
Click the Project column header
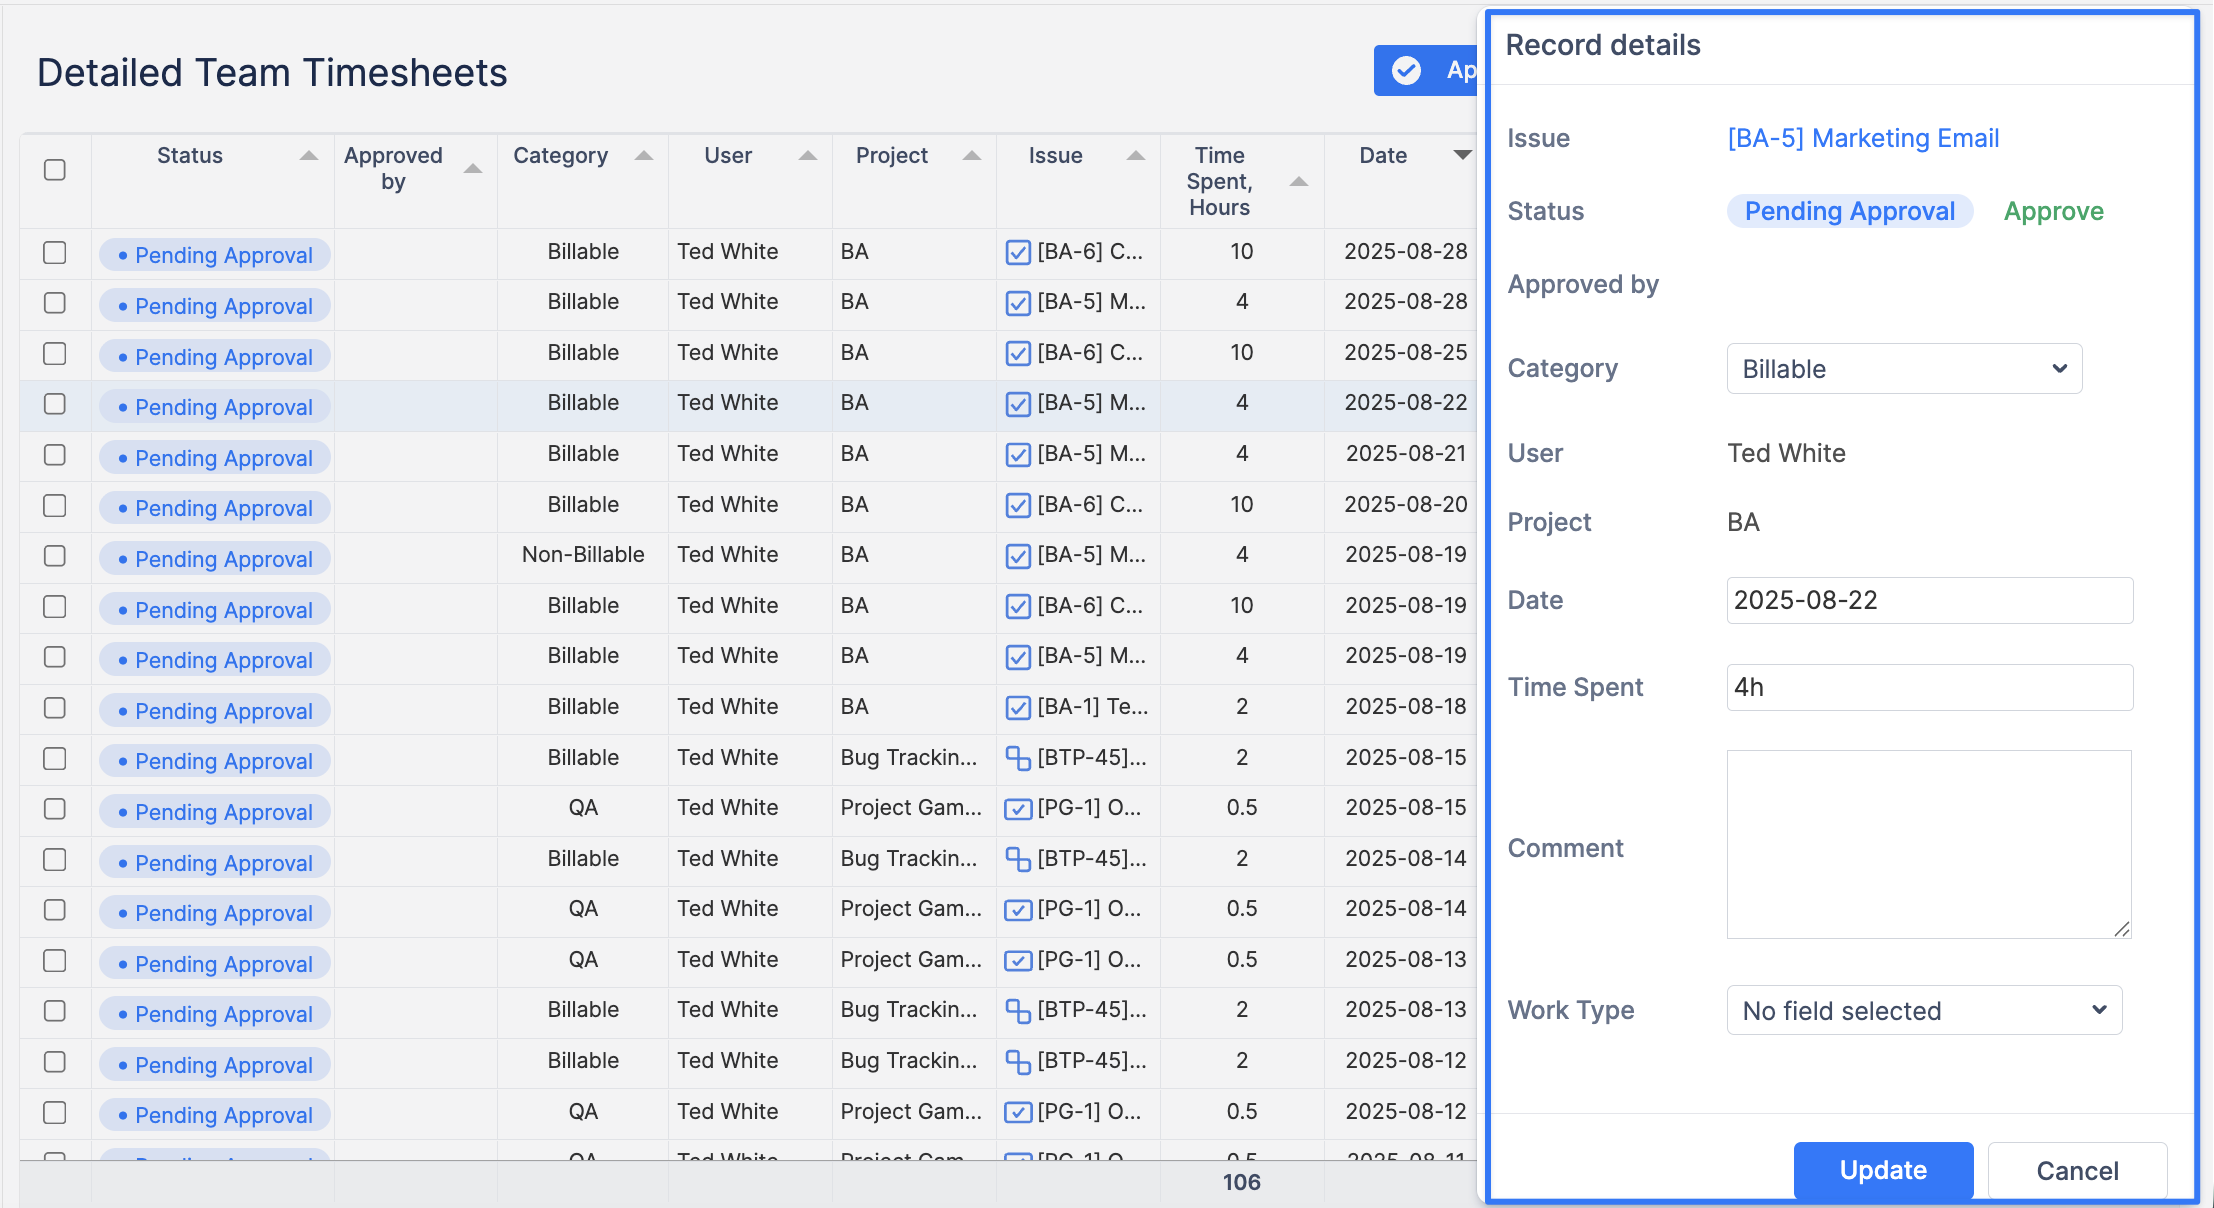click(x=891, y=156)
